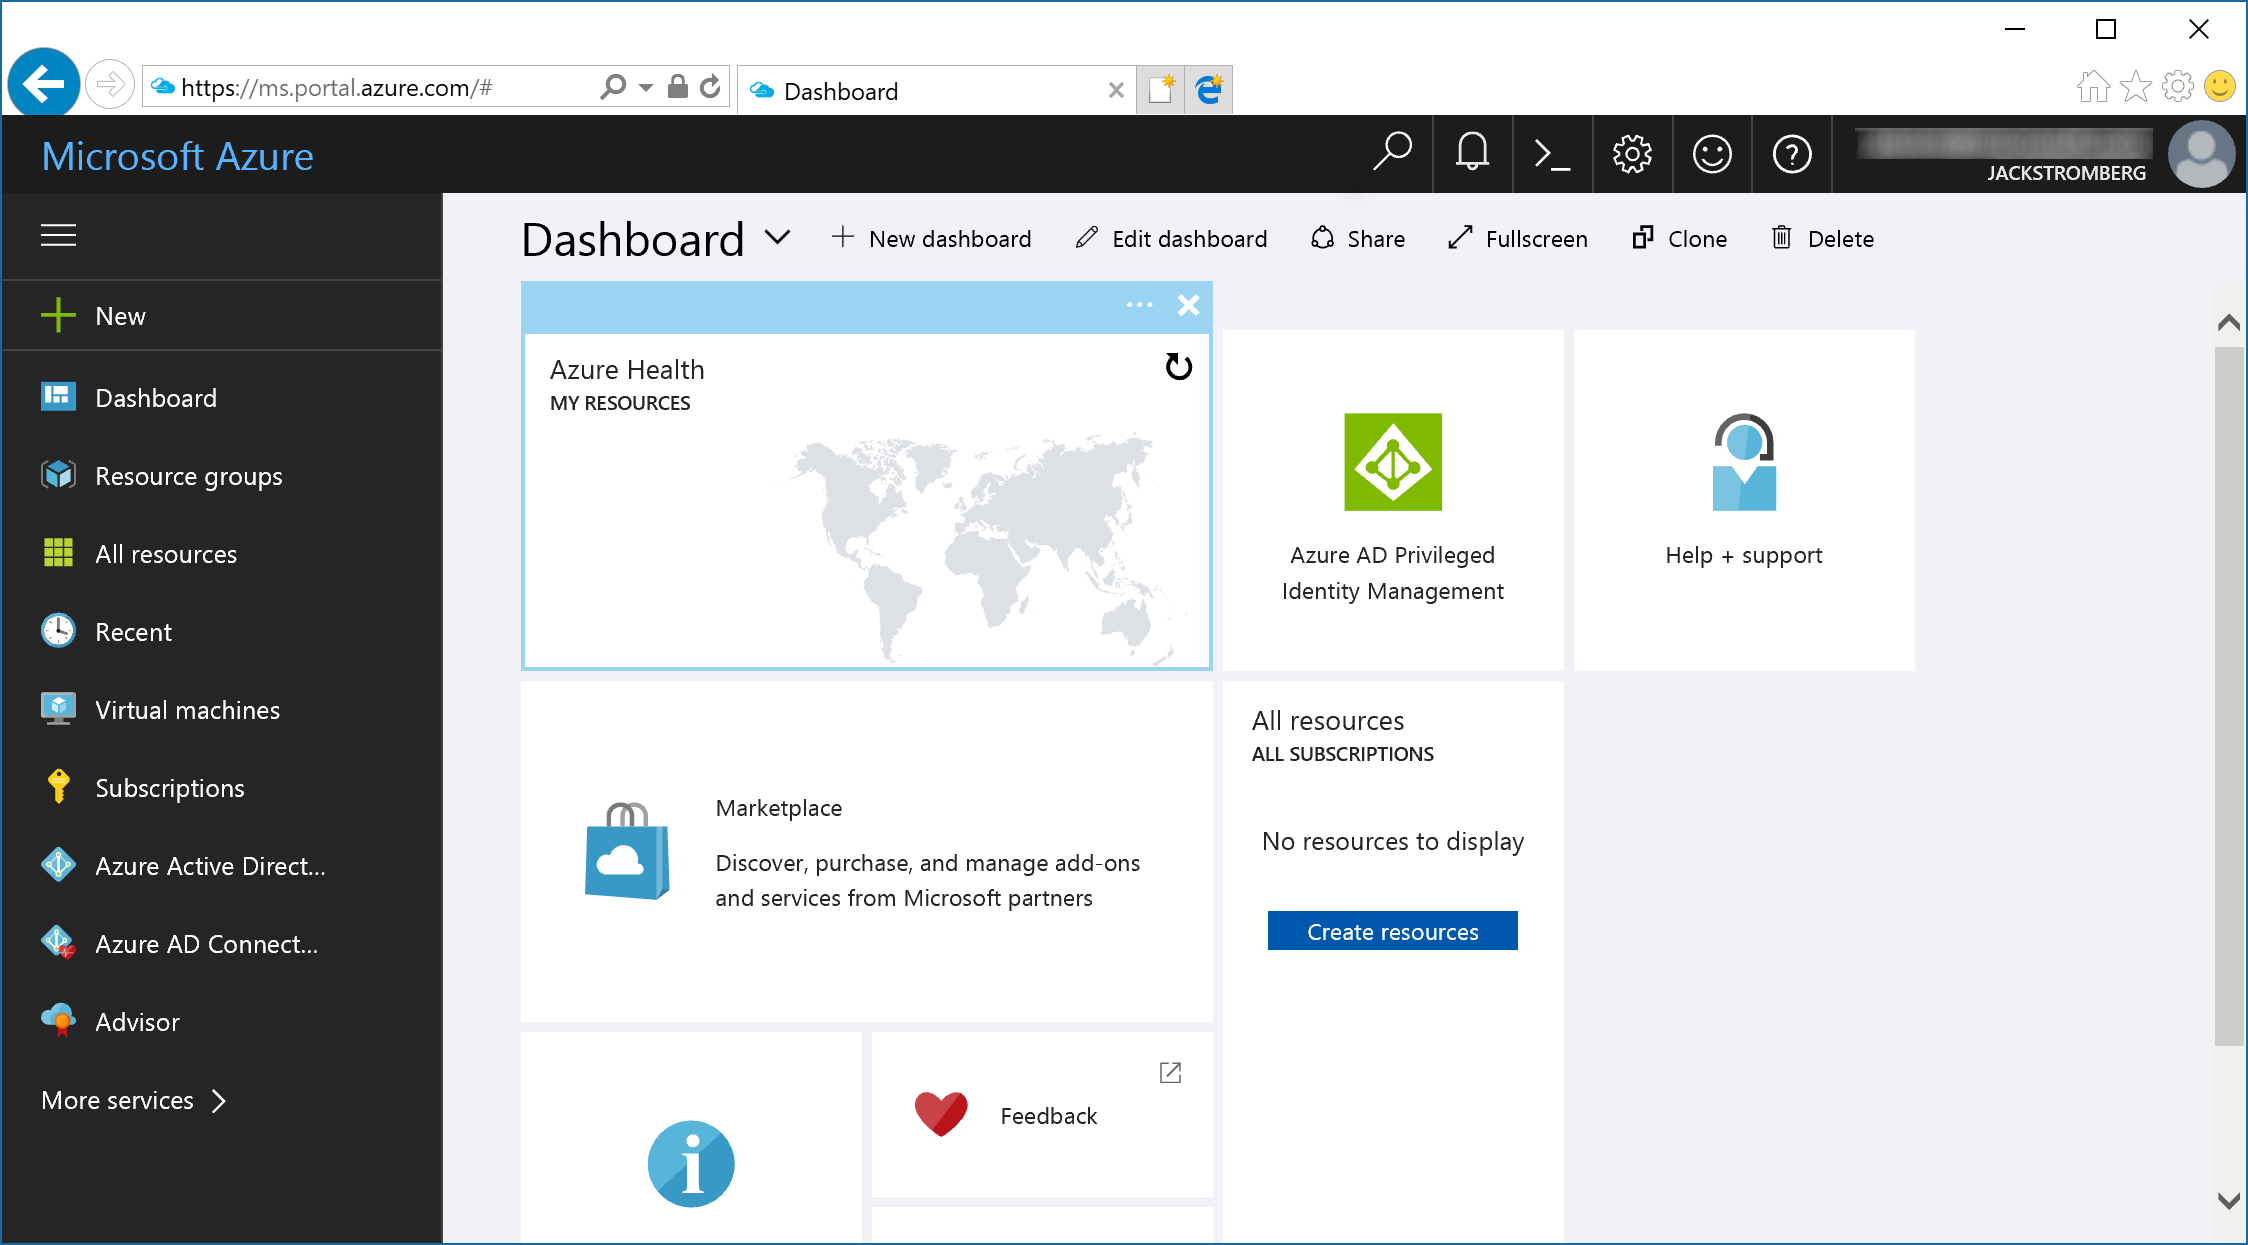Click the Create resources button
The image size is (2248, 1245).
[x=1392, y=931]
